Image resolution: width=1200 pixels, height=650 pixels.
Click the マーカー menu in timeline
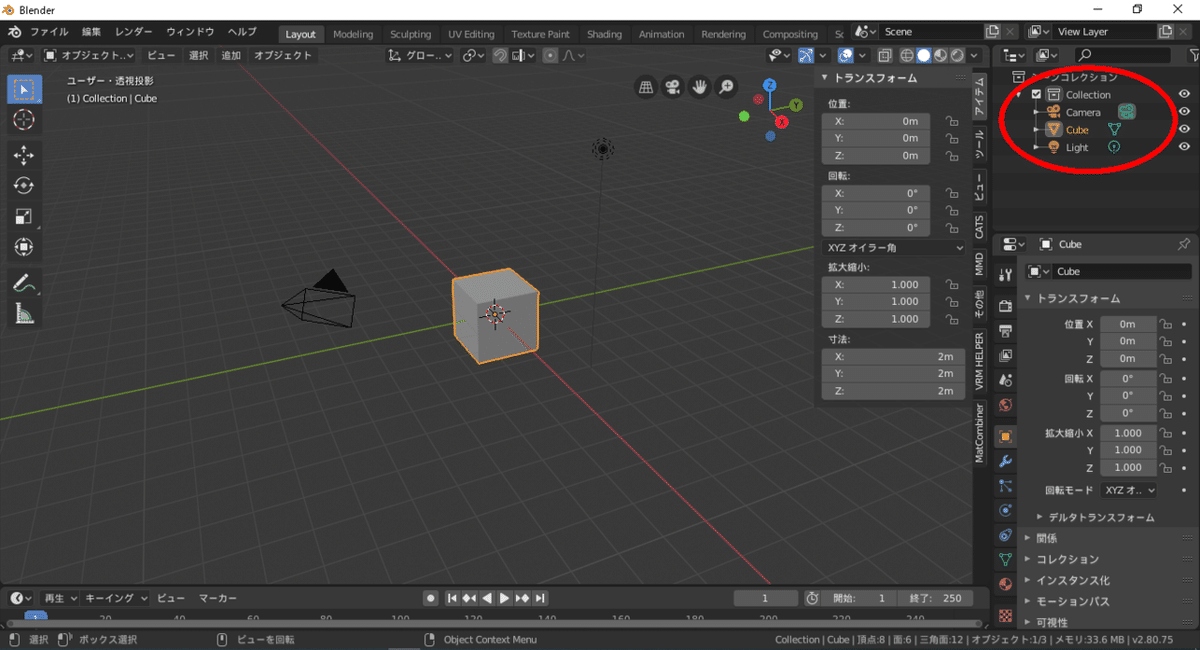[x=218, y=598]
